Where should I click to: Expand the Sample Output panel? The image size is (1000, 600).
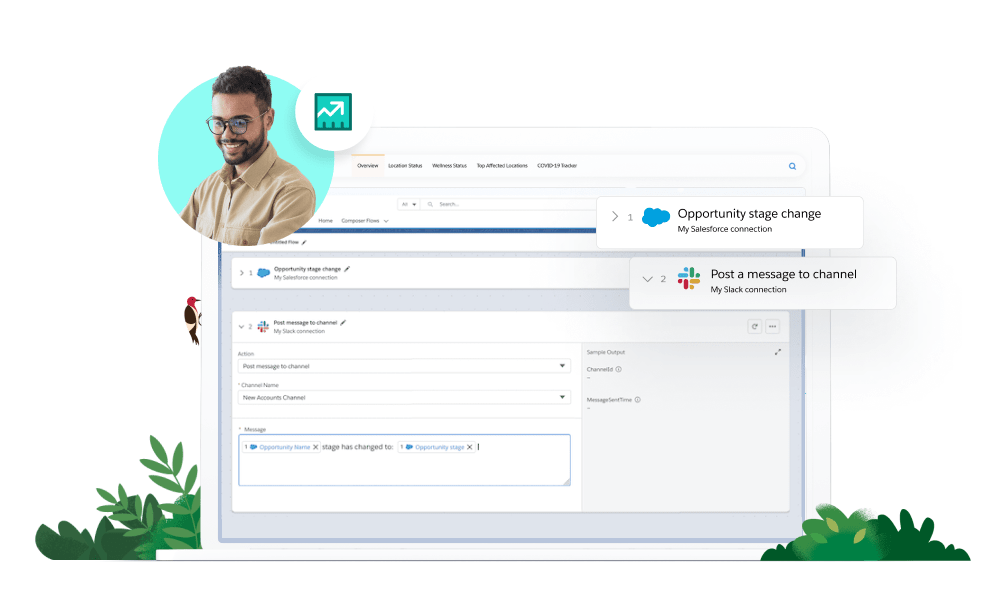coord(778,352)
